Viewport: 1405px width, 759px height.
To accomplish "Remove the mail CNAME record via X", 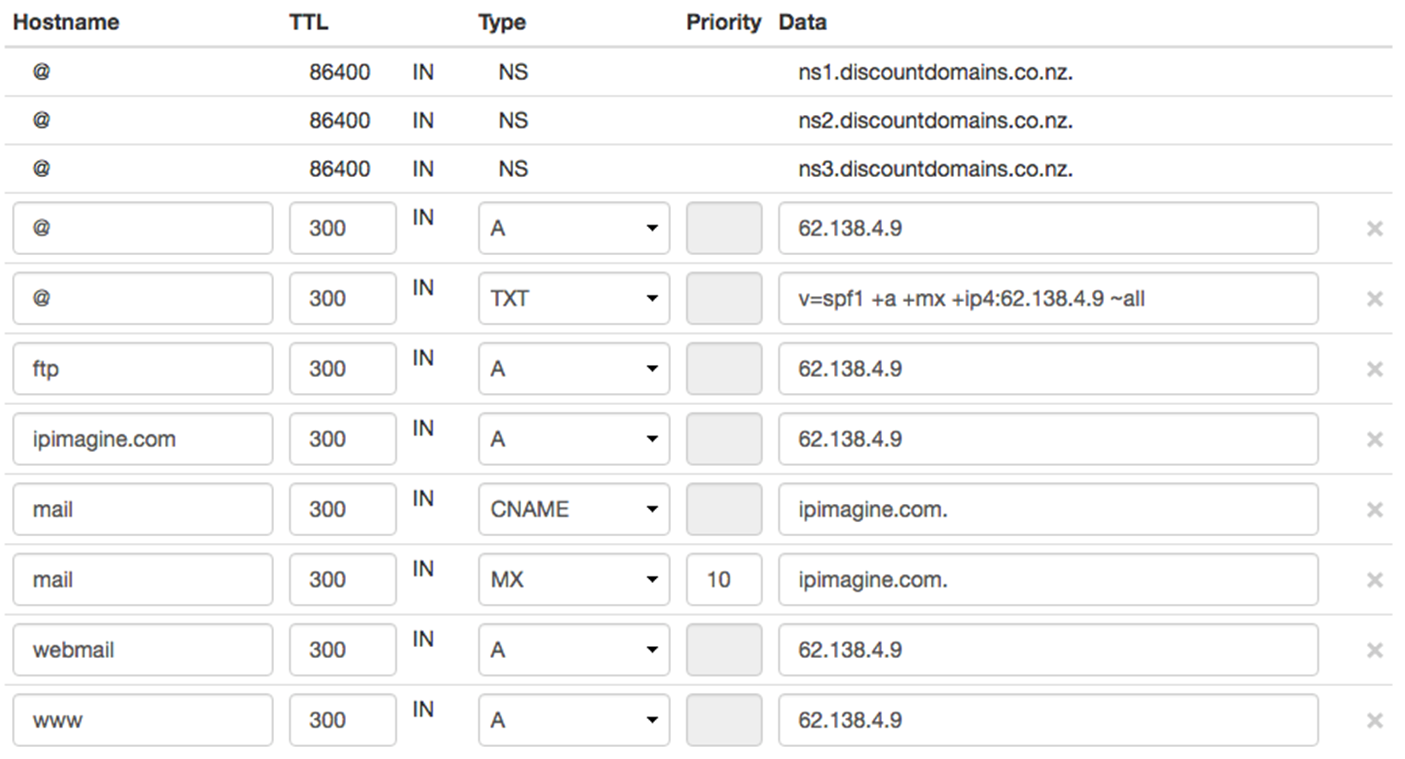I will tap(1374, 510).
